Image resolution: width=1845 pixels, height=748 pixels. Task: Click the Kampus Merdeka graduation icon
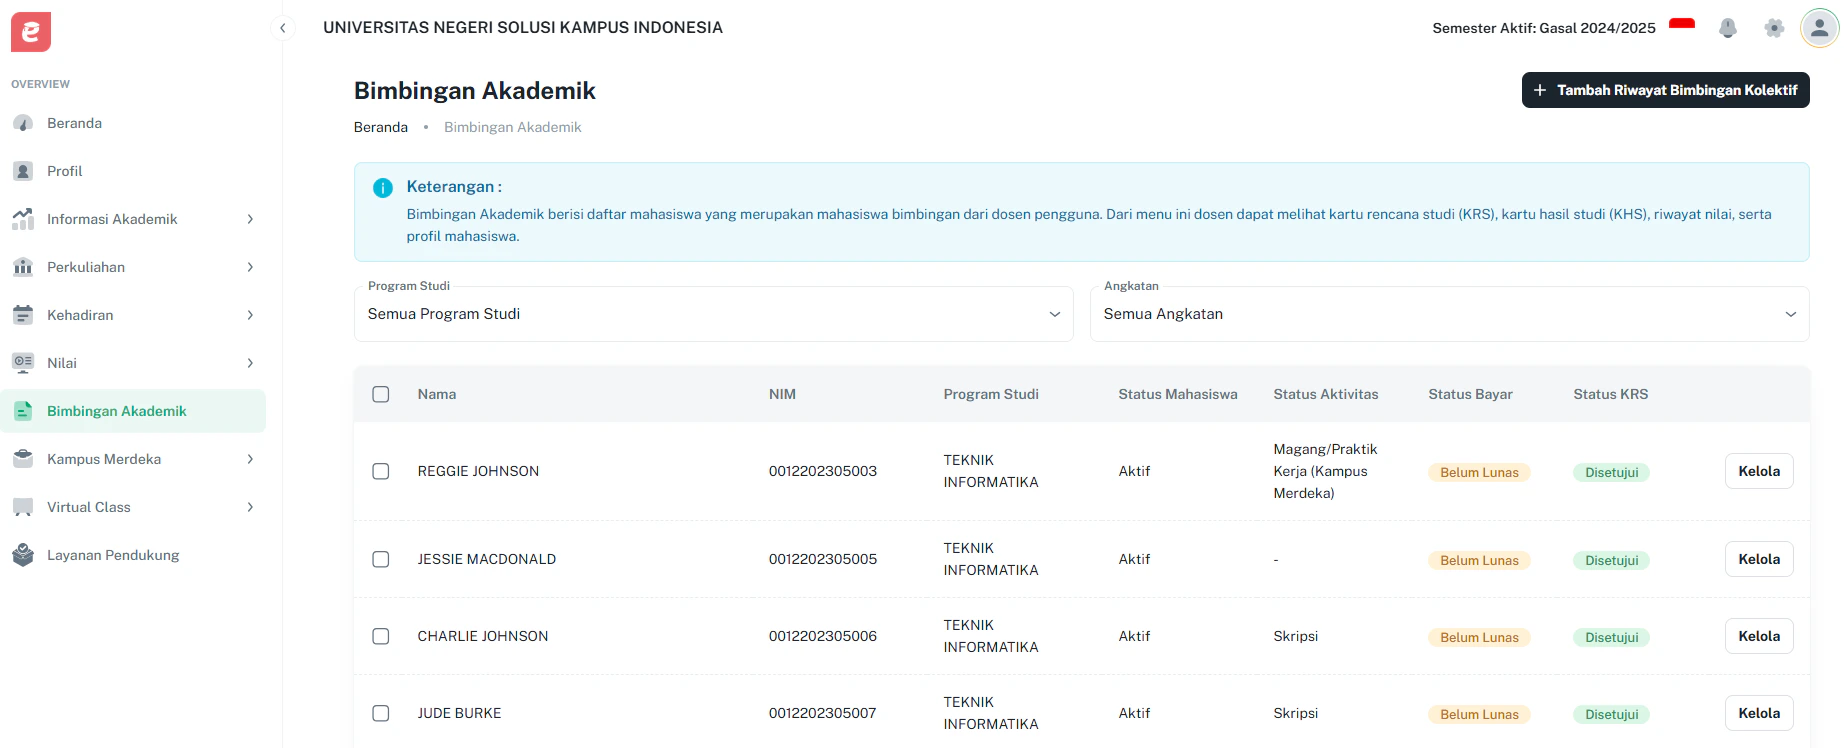pos(23,459)
